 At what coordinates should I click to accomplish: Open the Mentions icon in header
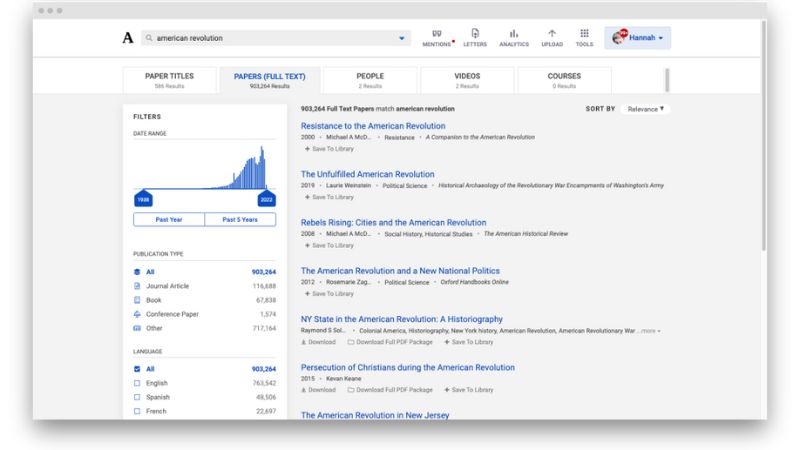click(436, 34)
